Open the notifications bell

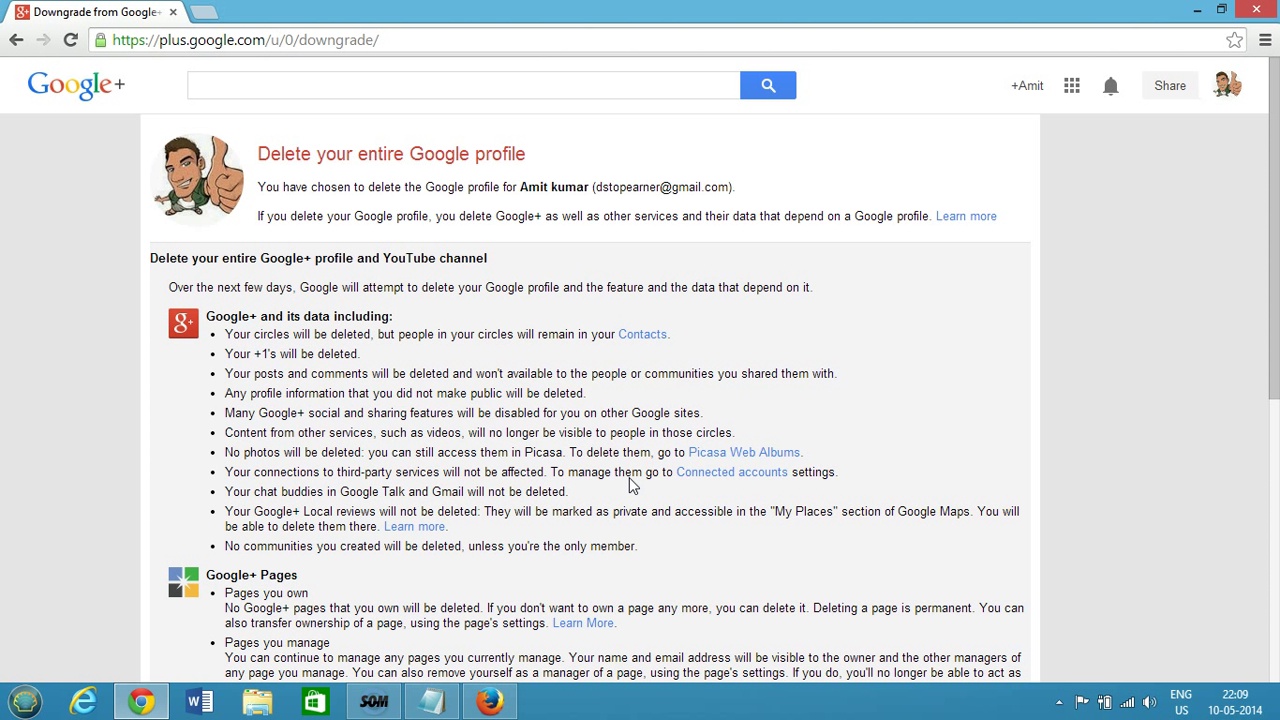(1110, 86)
